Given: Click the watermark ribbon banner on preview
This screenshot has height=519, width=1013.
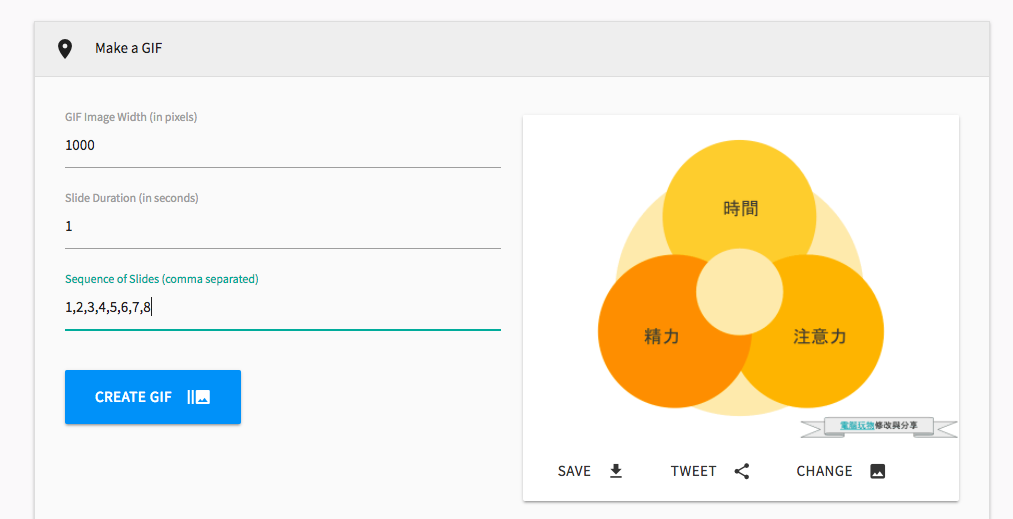Looking at the screenshot, I should click(879, 427).
